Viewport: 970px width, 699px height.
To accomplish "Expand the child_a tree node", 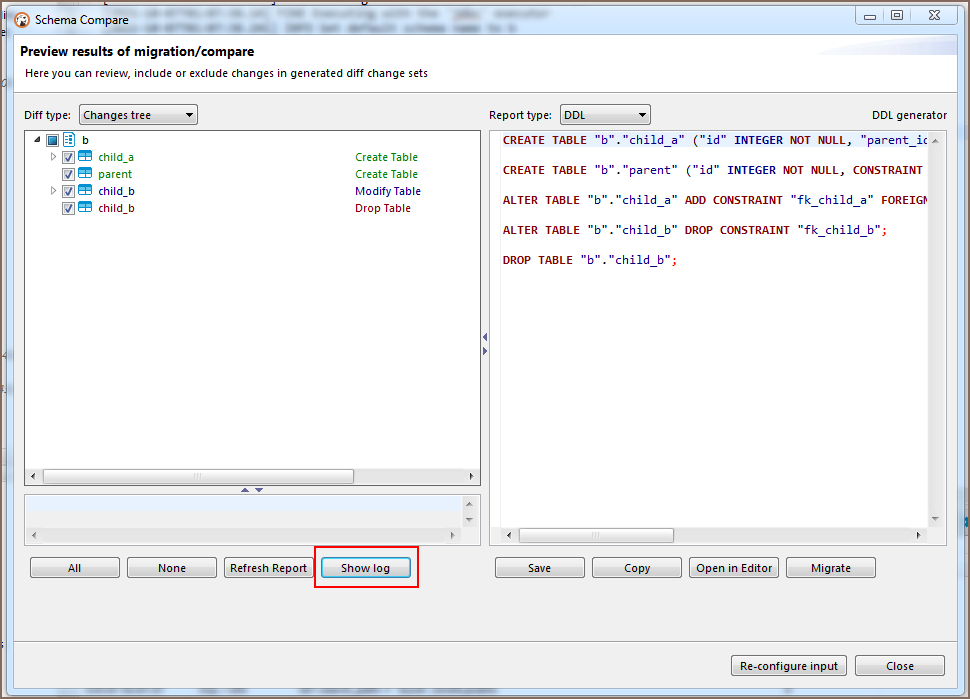I will tap(54, 157).
